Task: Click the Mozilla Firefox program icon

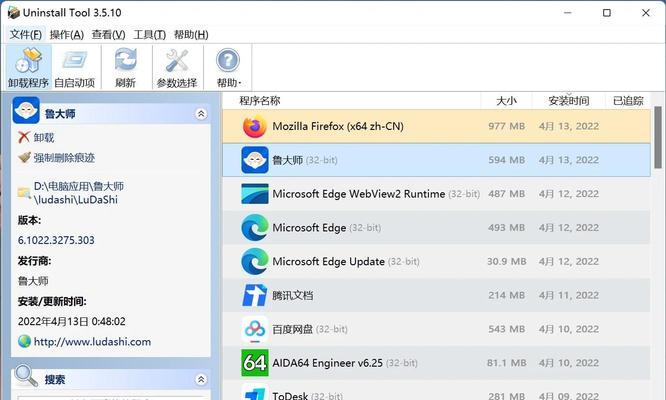Action: pyautogui.click(x=254, y=126)
